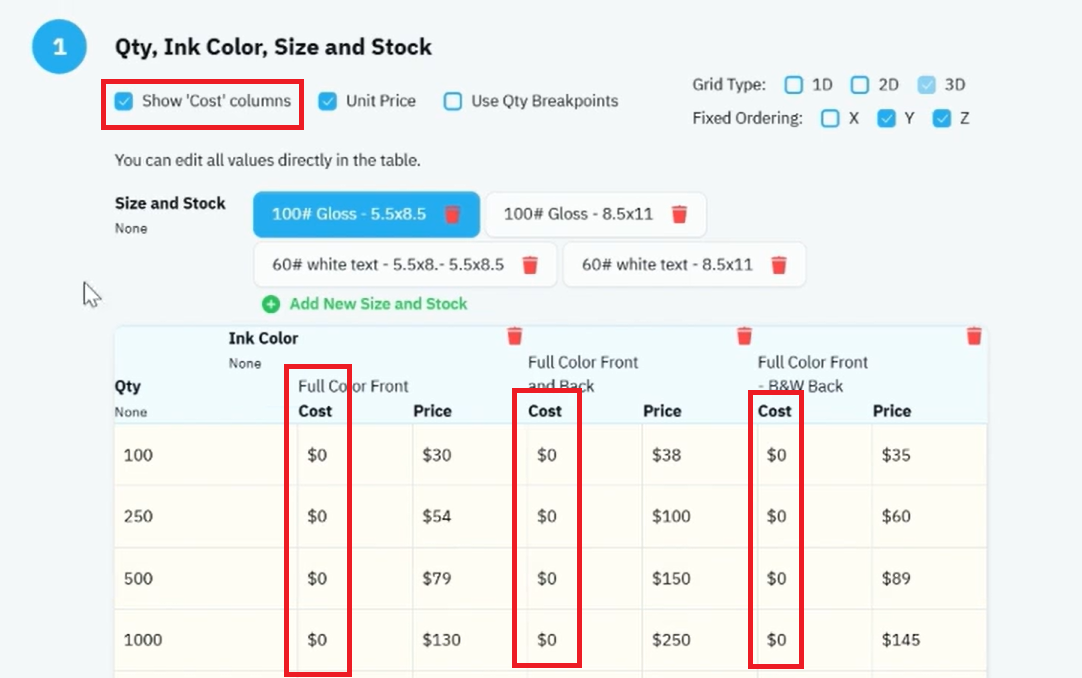This screenshot has height=678, width=1082.
Task: Enable Fixed Ordering X checkbox
Action: click(830, 119)
